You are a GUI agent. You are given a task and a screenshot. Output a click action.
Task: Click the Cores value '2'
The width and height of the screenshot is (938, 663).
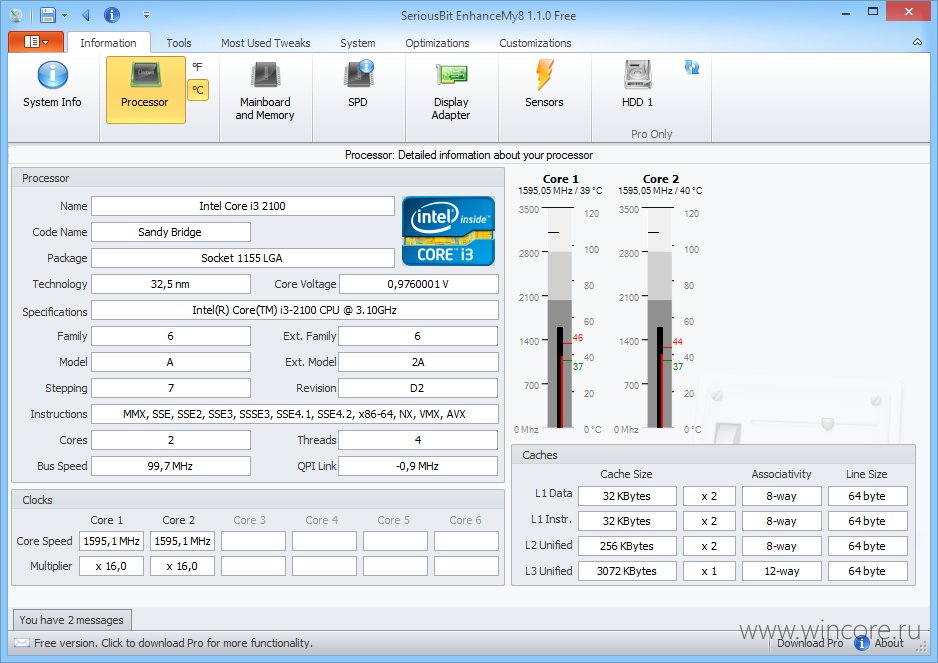coord(170,440)
